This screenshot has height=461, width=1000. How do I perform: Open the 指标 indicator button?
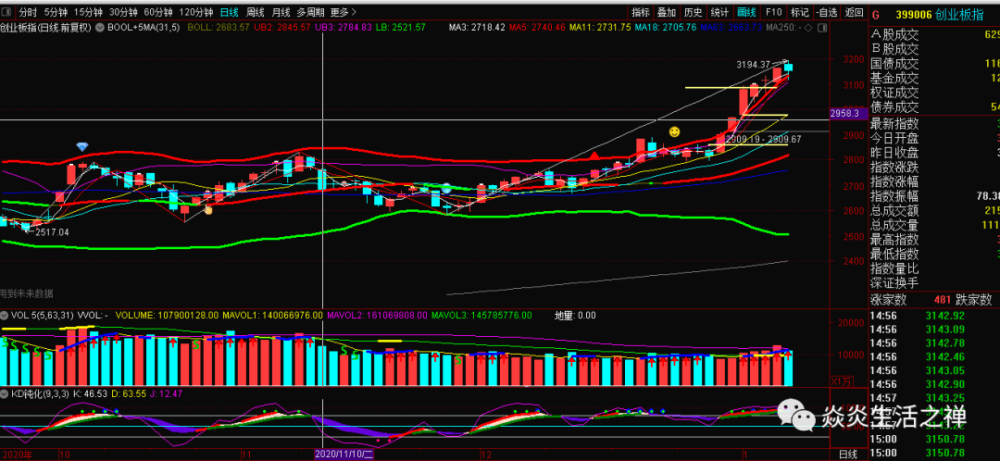tap(640, 13)
